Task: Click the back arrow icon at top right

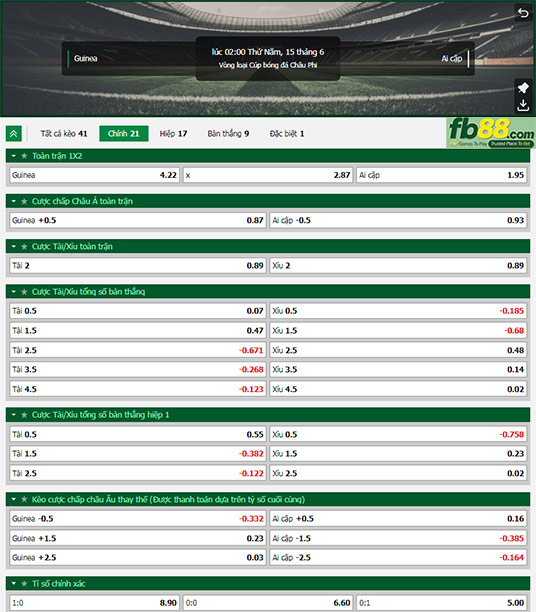Action: coord(523,13)
